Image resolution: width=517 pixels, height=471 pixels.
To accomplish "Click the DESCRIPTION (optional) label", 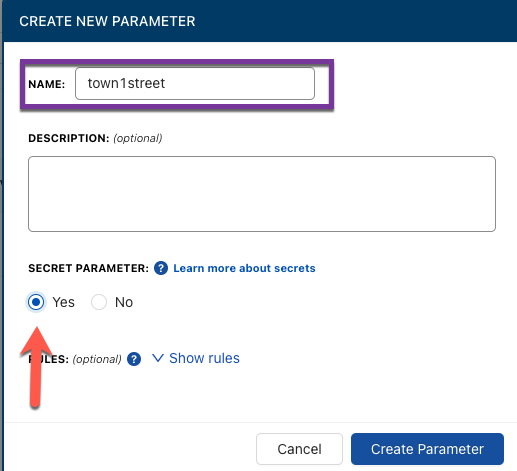I will coord(95,138).
